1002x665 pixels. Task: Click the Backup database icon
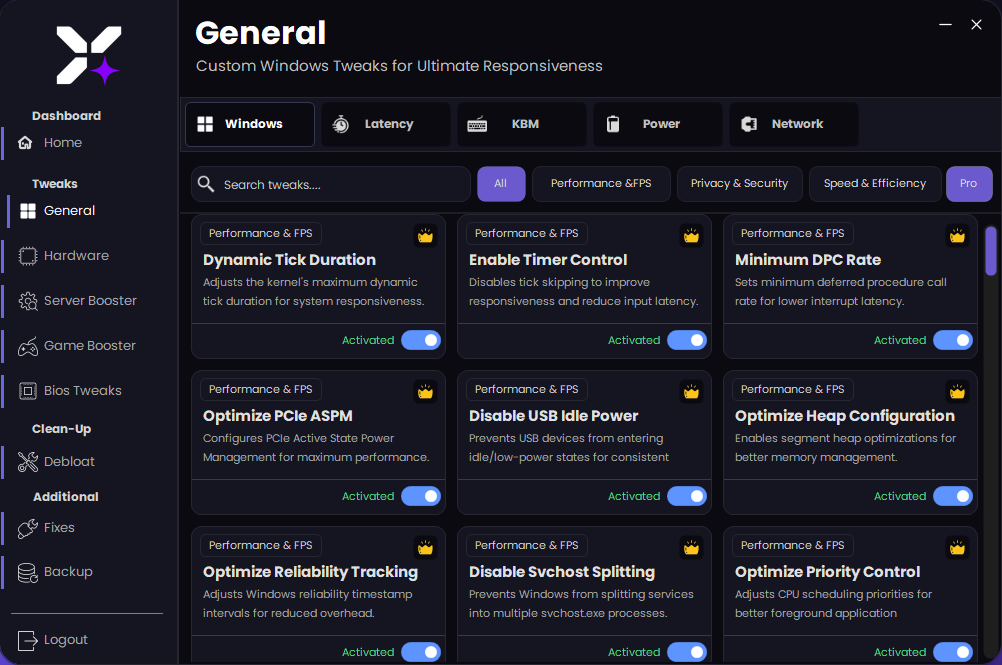(27, 571)
